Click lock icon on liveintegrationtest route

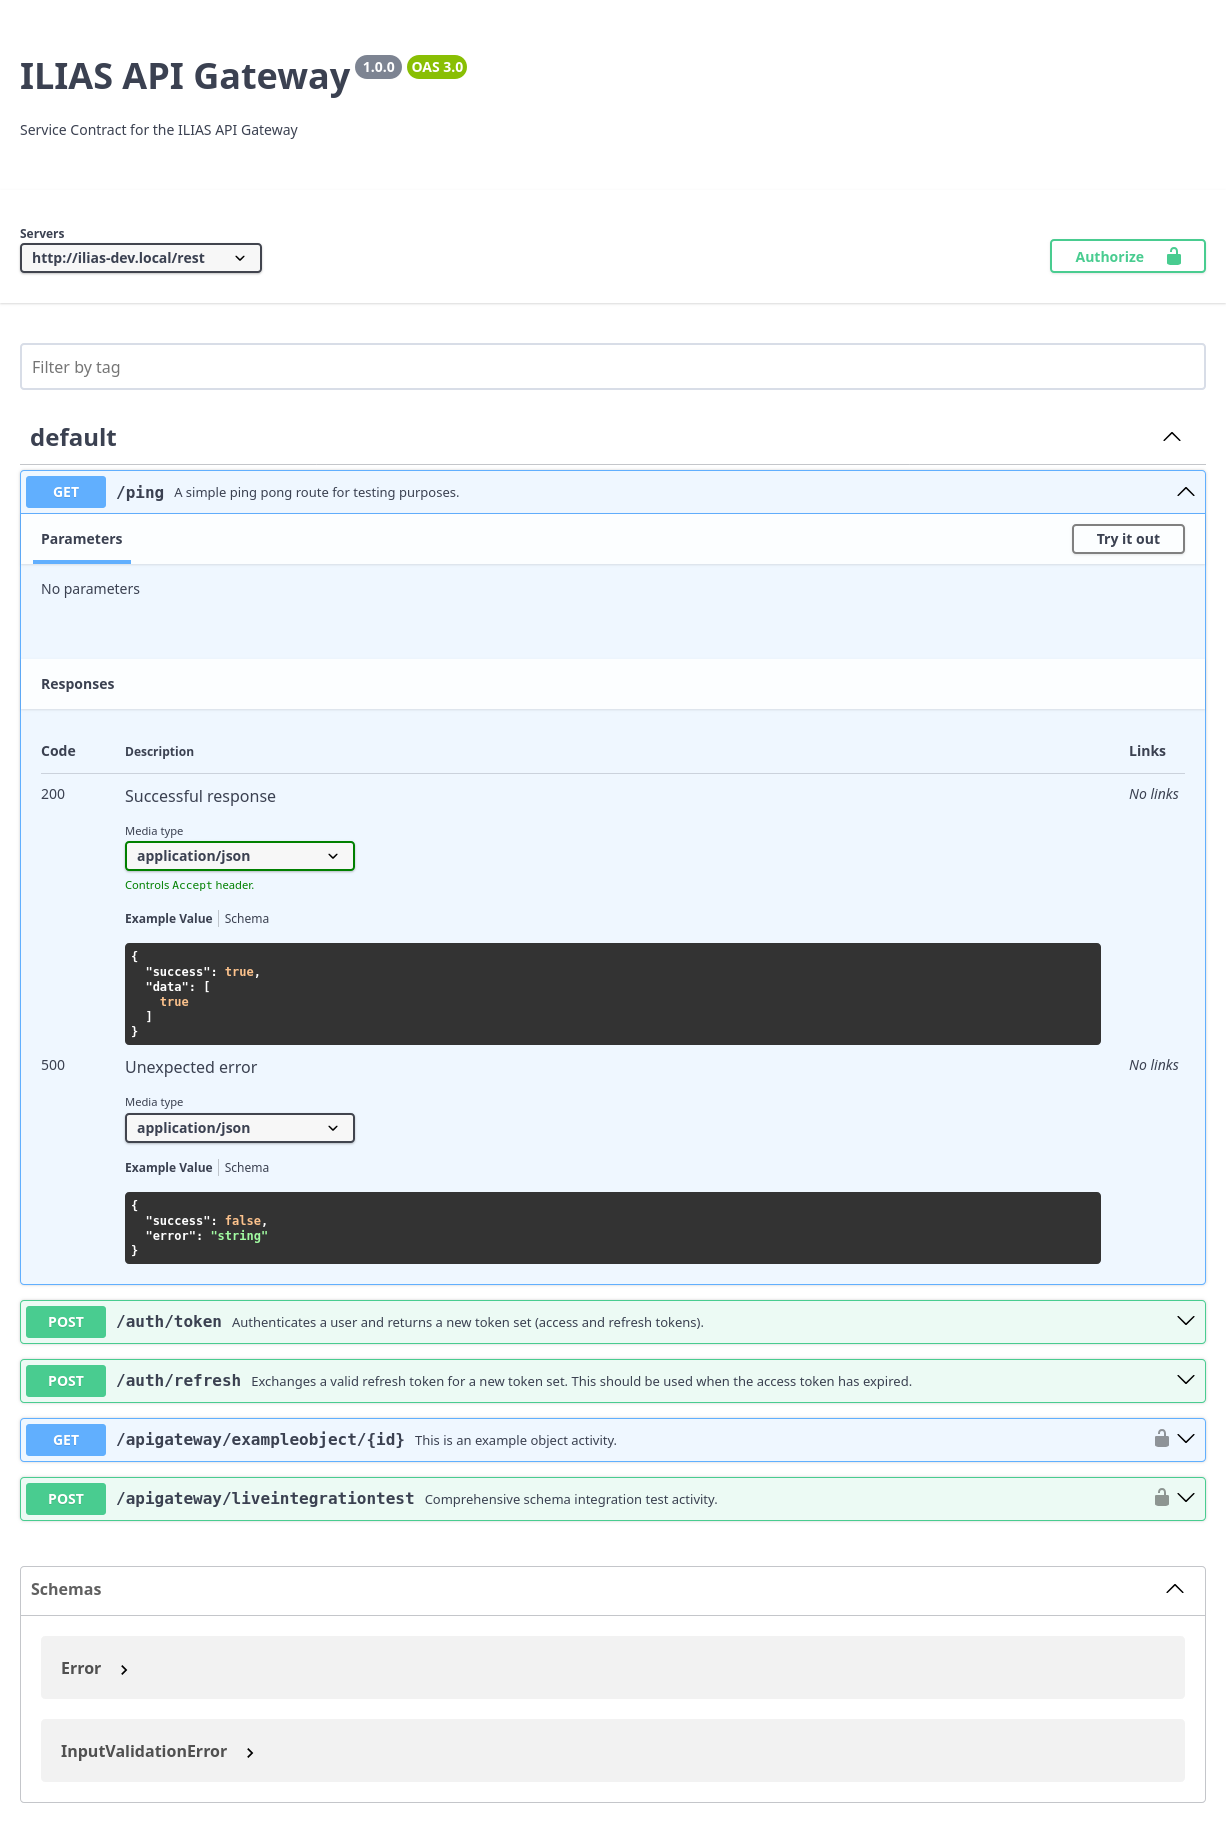coord(1162,1498)
